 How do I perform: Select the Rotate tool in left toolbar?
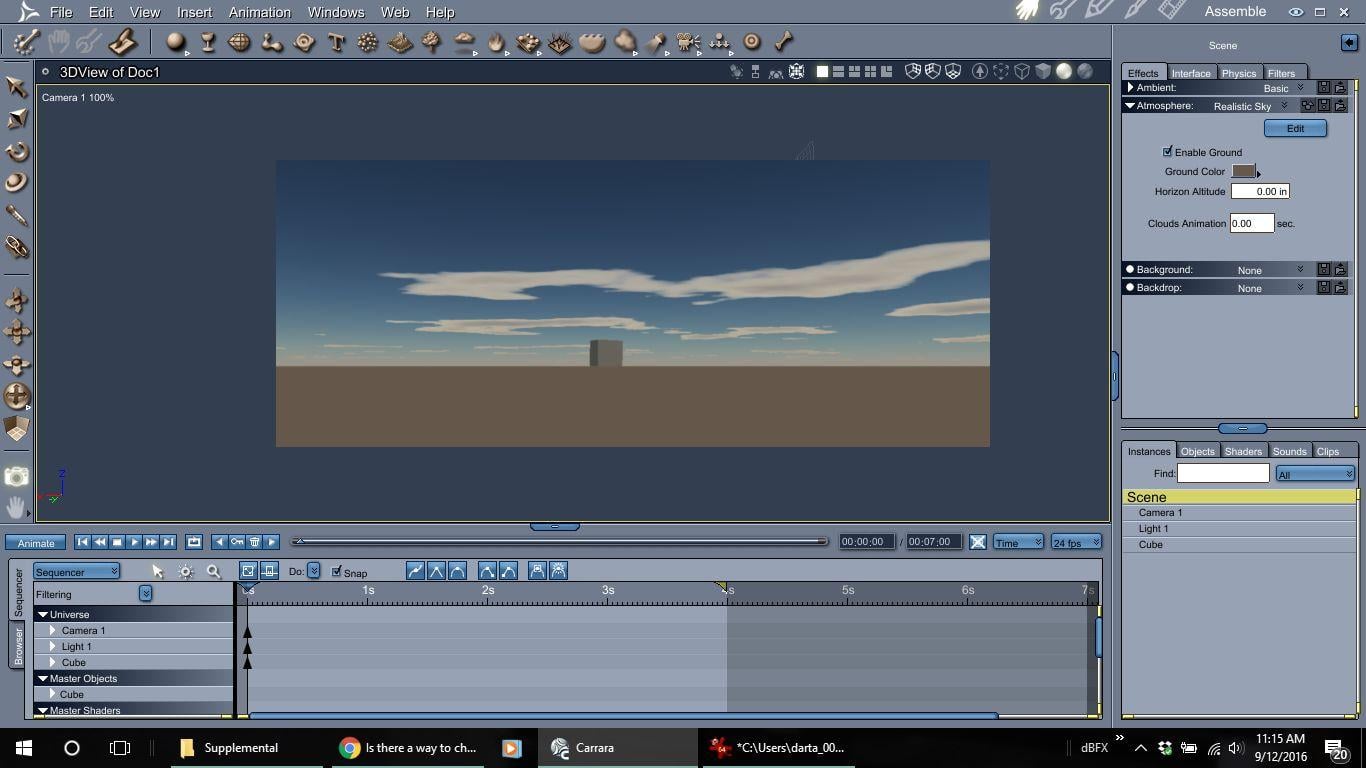[17, 151]
